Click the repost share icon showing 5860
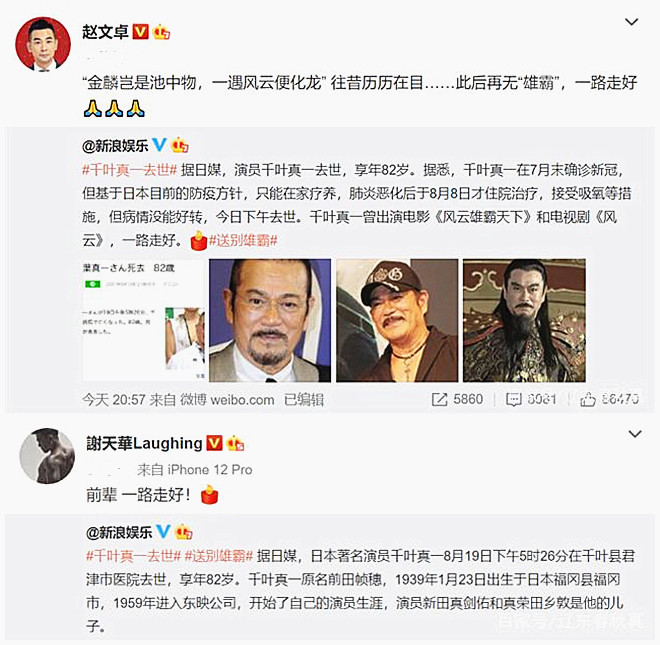The height and width of the screenshot is (645, 660). (439, 400)
